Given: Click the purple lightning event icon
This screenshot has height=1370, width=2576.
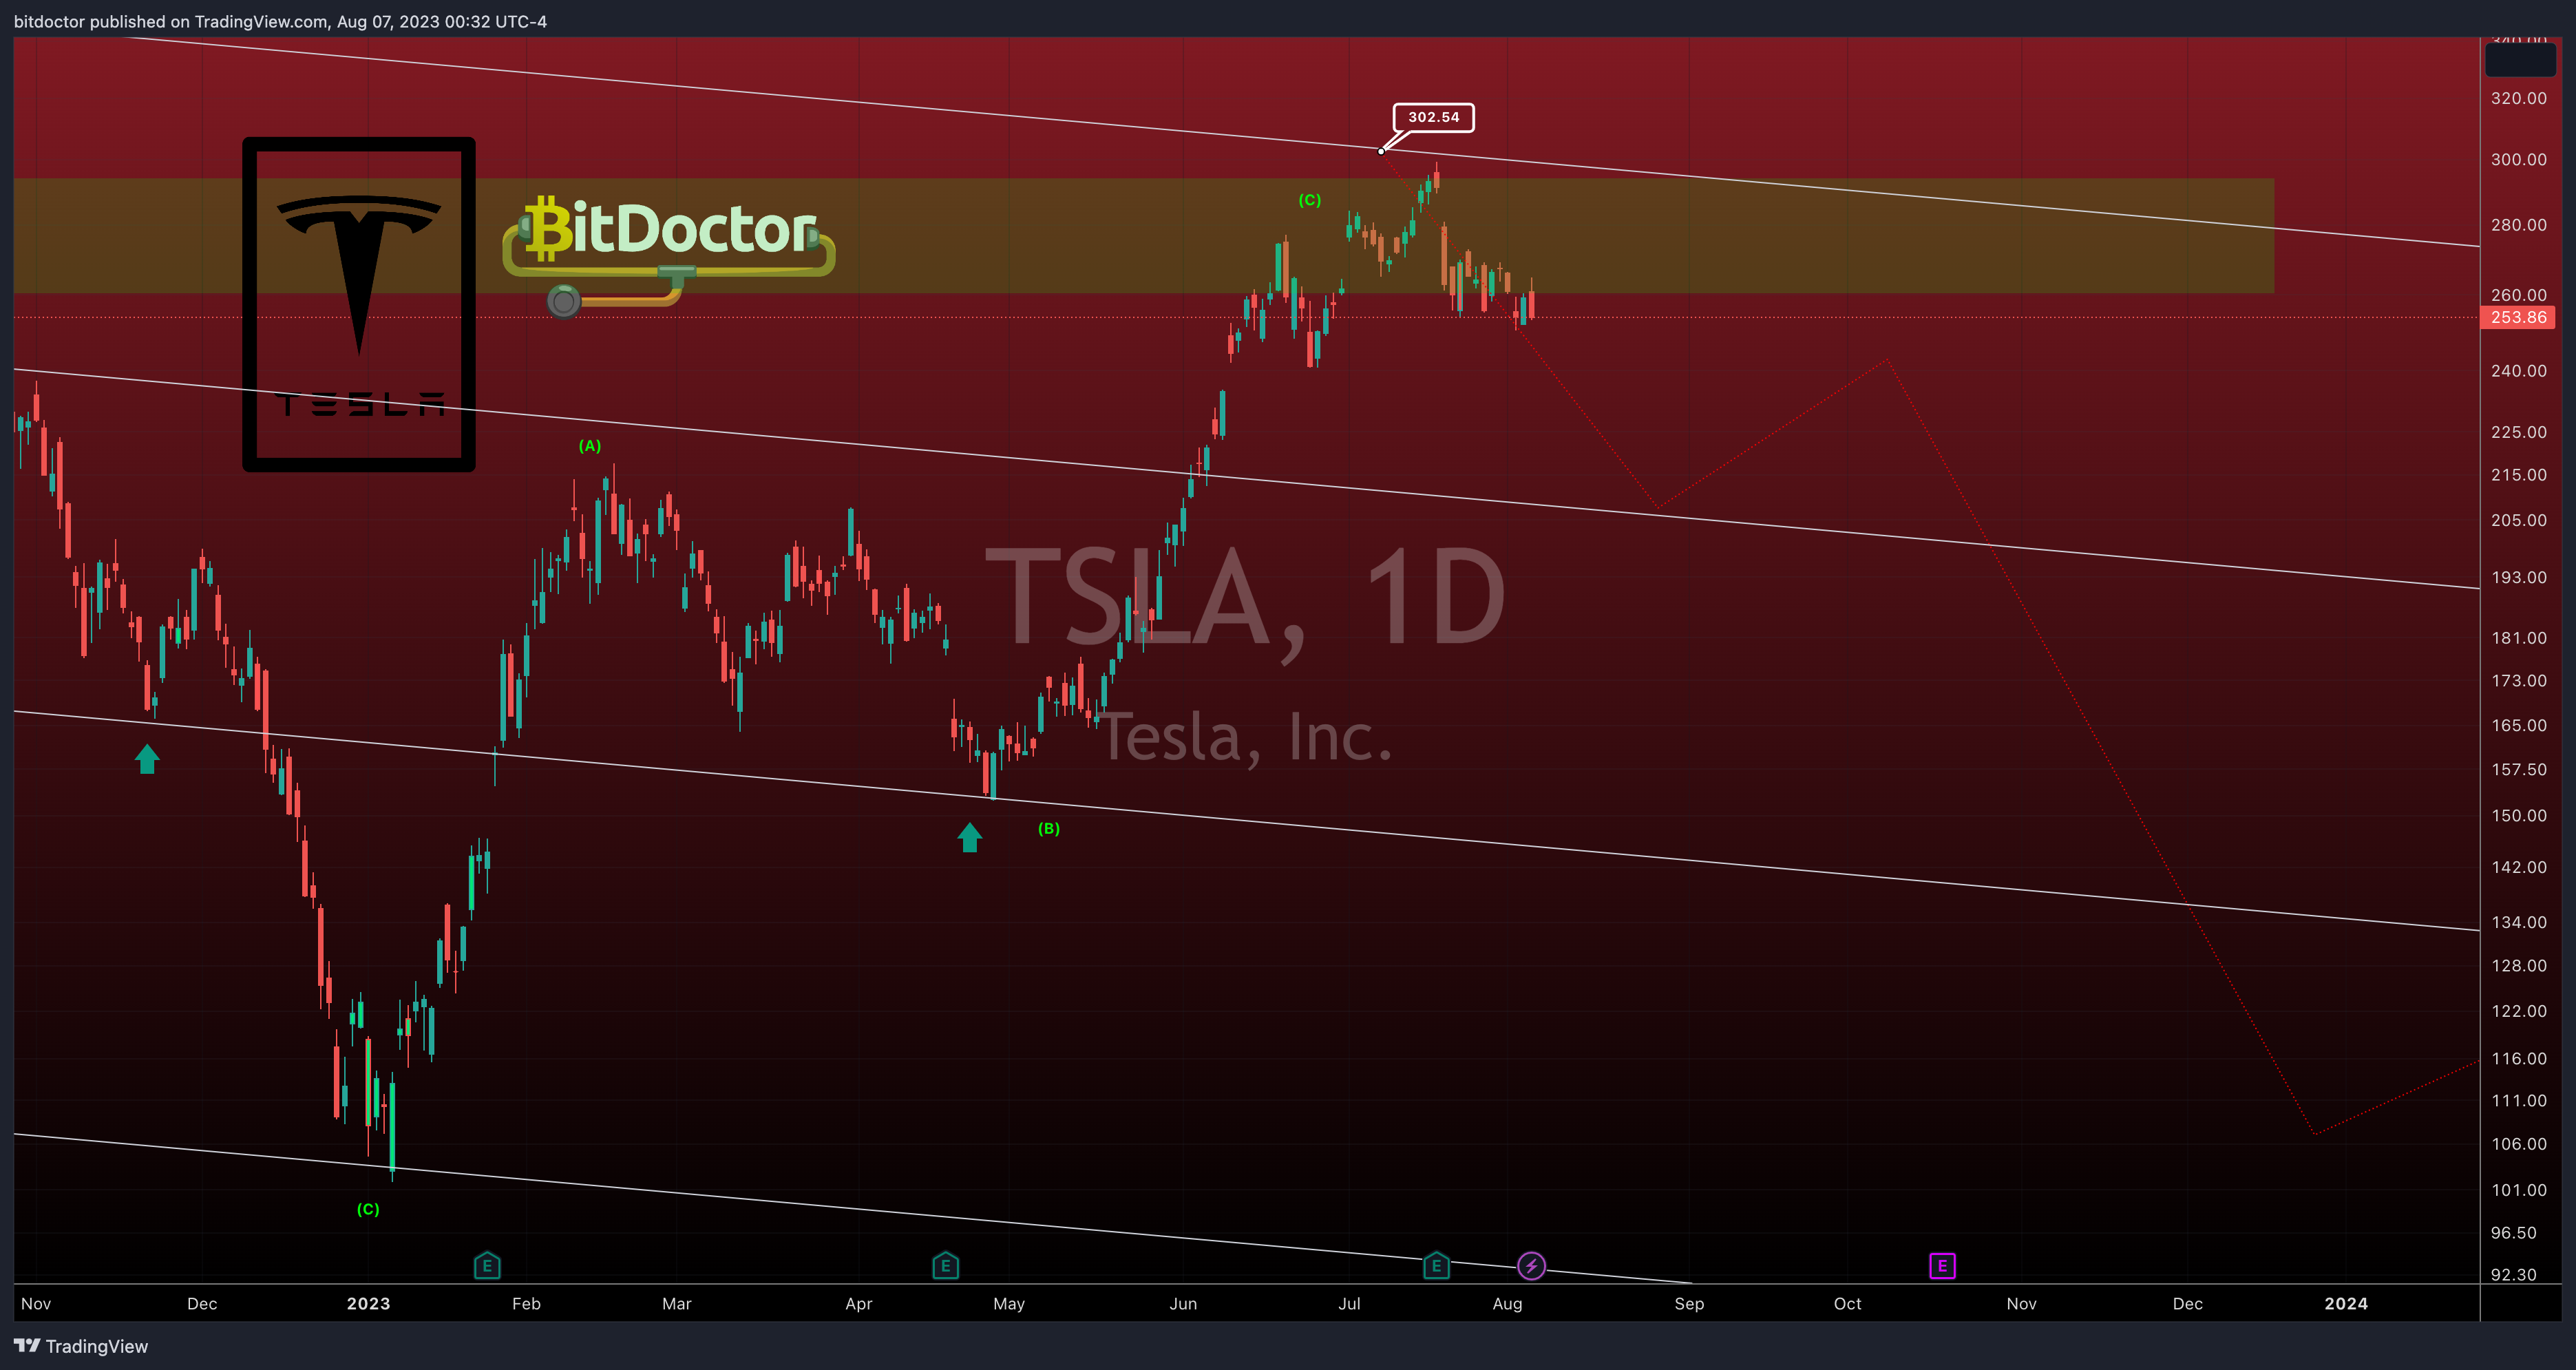Looking at the screenshot, I should pyautogui.click(x=1531, y=1266).
